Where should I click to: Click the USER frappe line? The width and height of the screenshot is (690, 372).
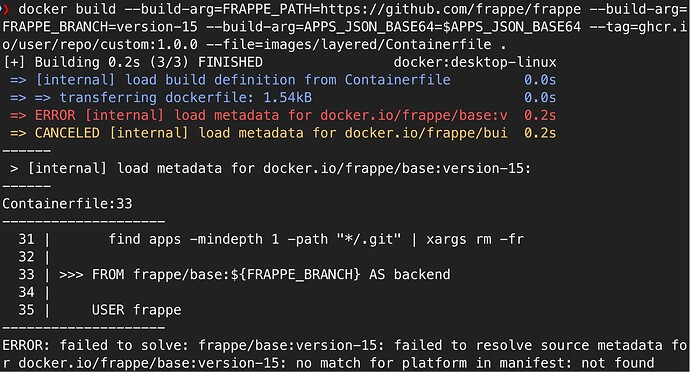pos(136,310)
